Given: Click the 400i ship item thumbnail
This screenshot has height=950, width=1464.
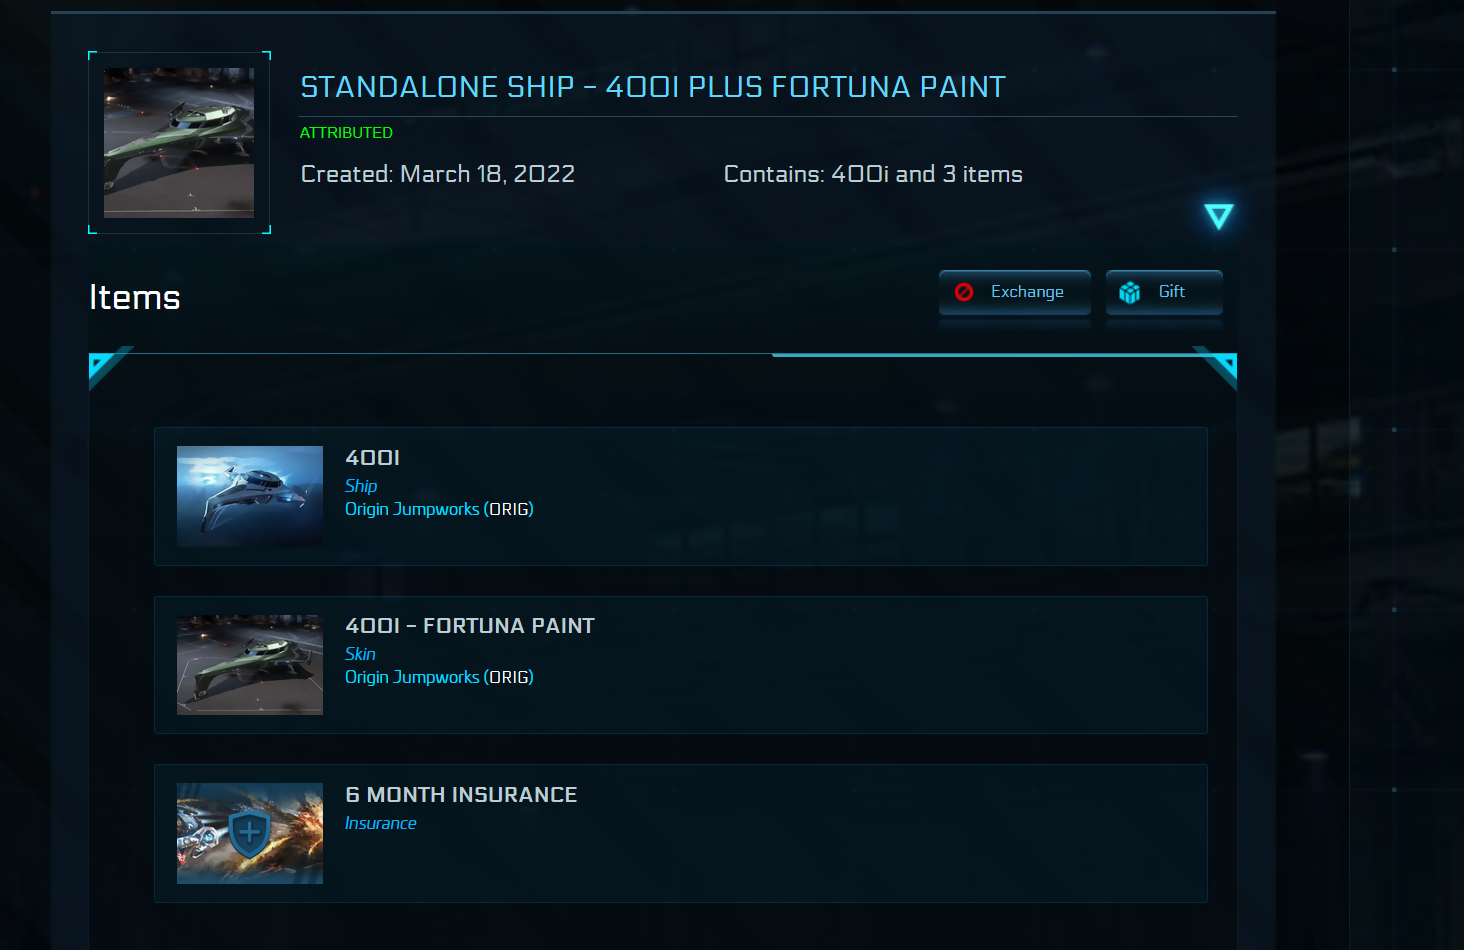Looking at the screenshot, I should 250,496.
